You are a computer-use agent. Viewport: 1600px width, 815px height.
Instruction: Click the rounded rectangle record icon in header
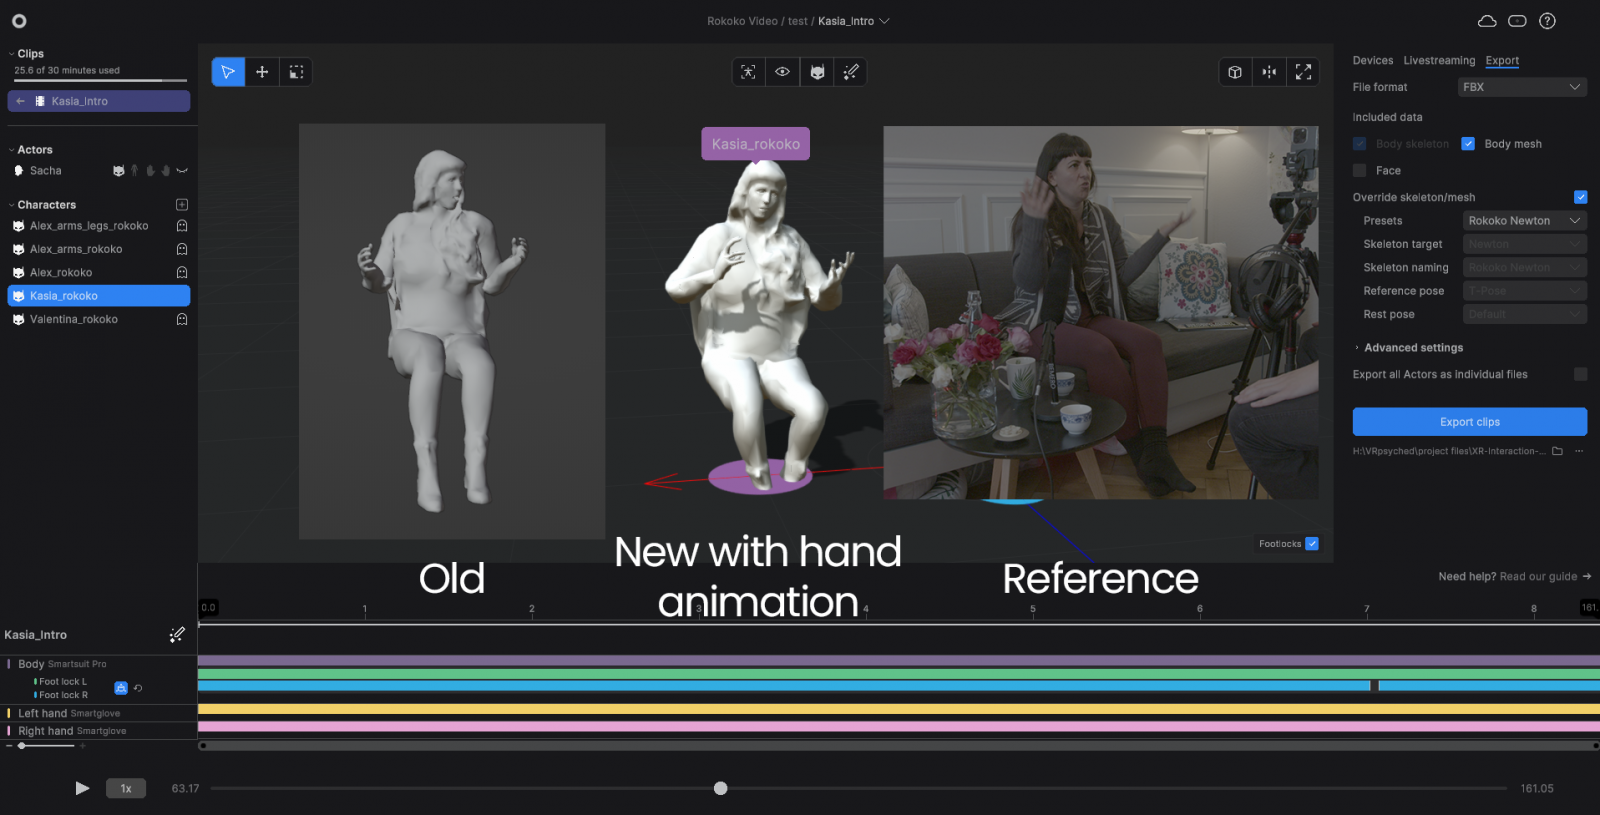click(x=1517, y=21)
